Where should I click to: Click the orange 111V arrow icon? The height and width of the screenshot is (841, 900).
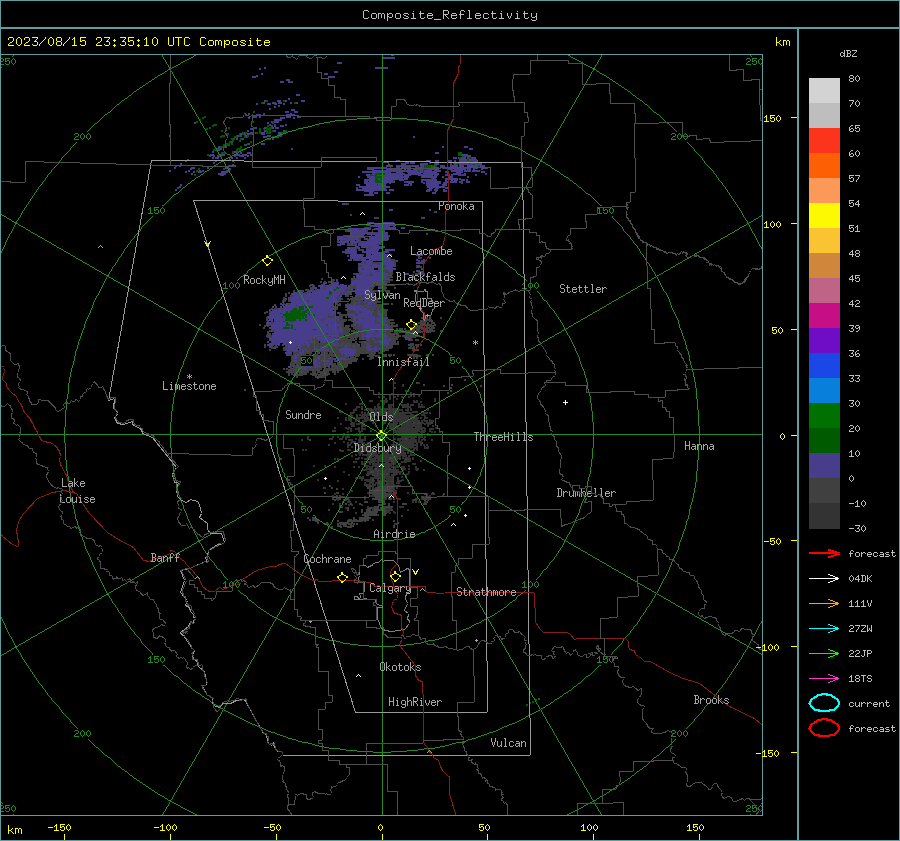click(824, 603)
